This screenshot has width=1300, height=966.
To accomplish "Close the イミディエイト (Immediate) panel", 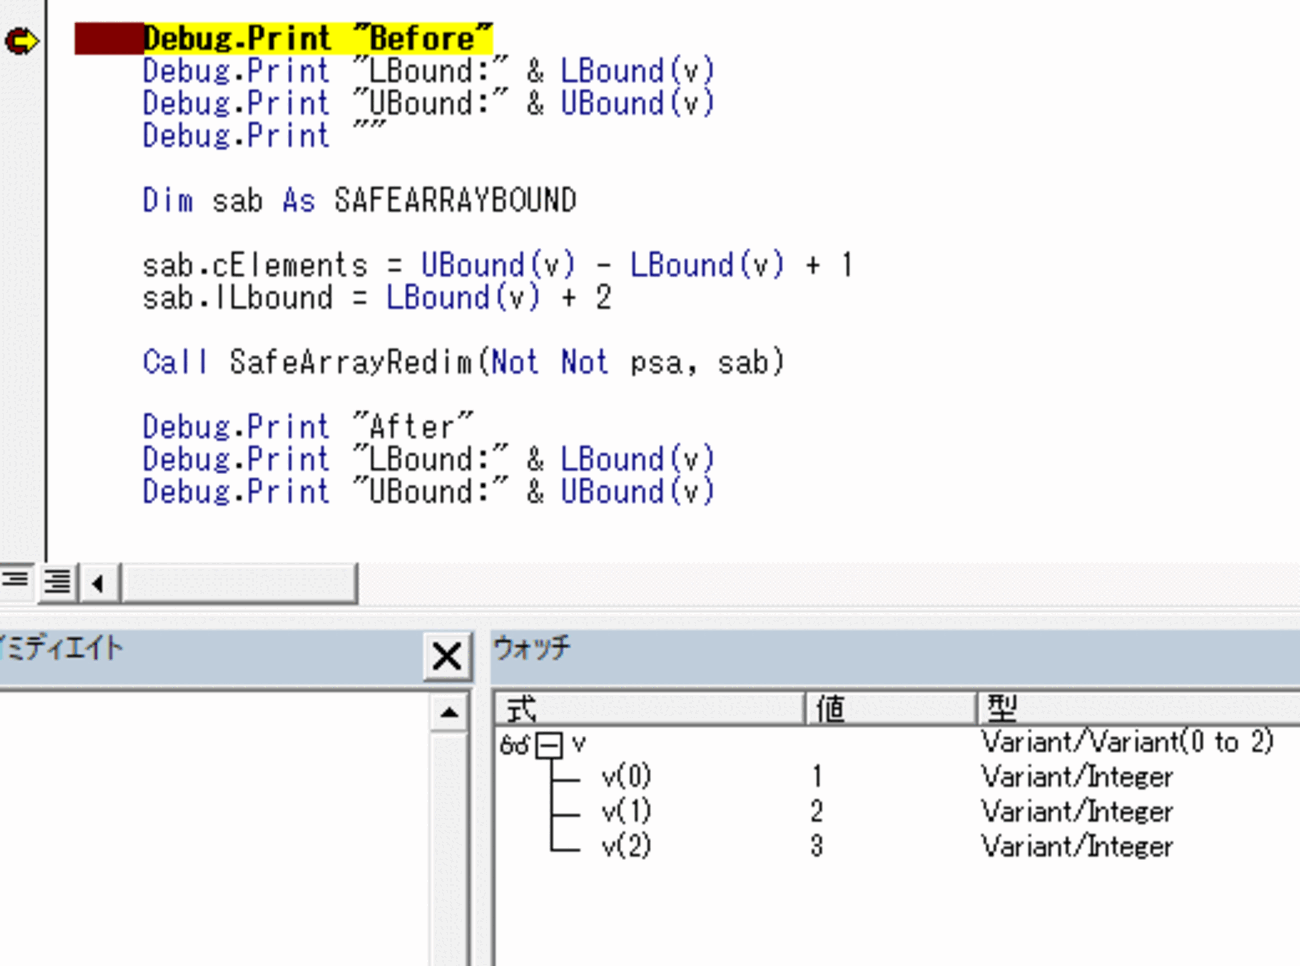I will 447,656.
